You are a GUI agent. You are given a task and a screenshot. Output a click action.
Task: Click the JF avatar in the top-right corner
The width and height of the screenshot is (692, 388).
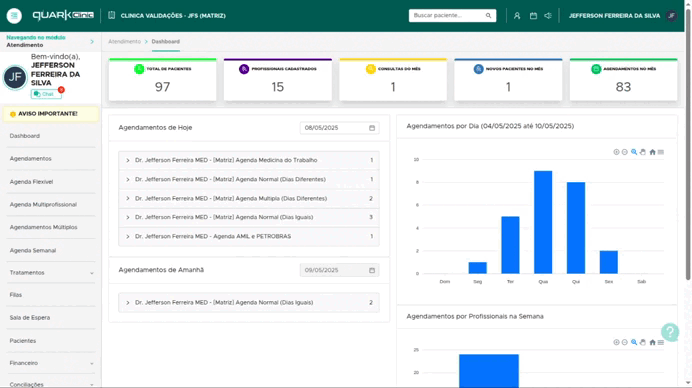pos(671,15)
